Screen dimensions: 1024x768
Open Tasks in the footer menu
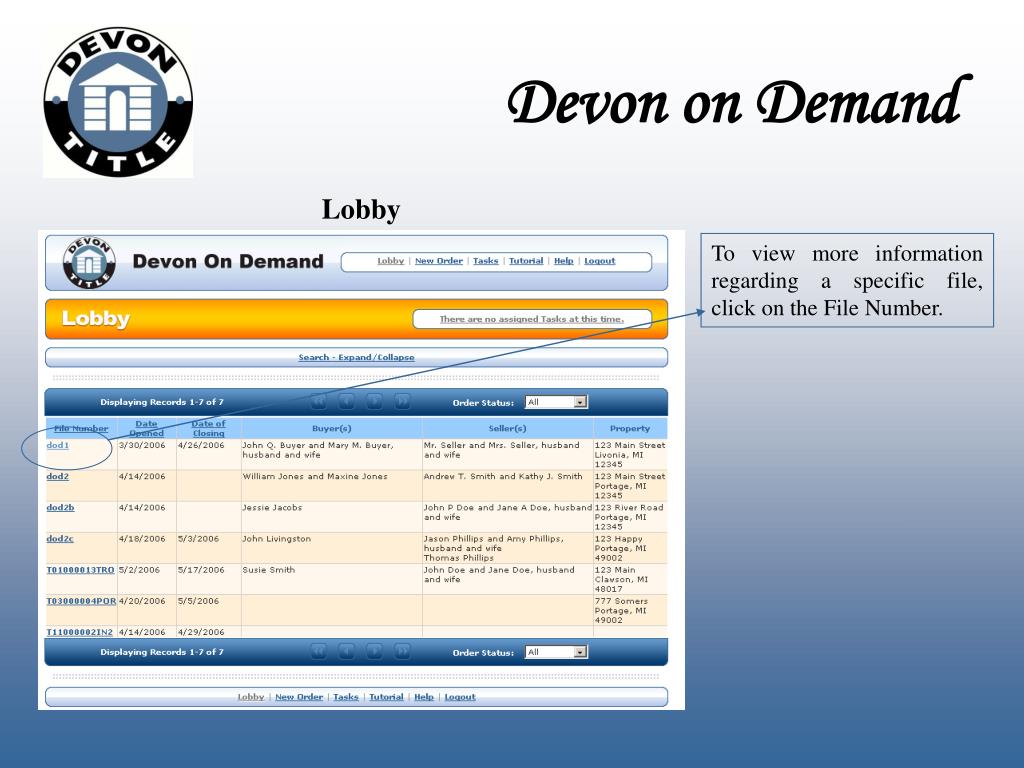point(345,697)
